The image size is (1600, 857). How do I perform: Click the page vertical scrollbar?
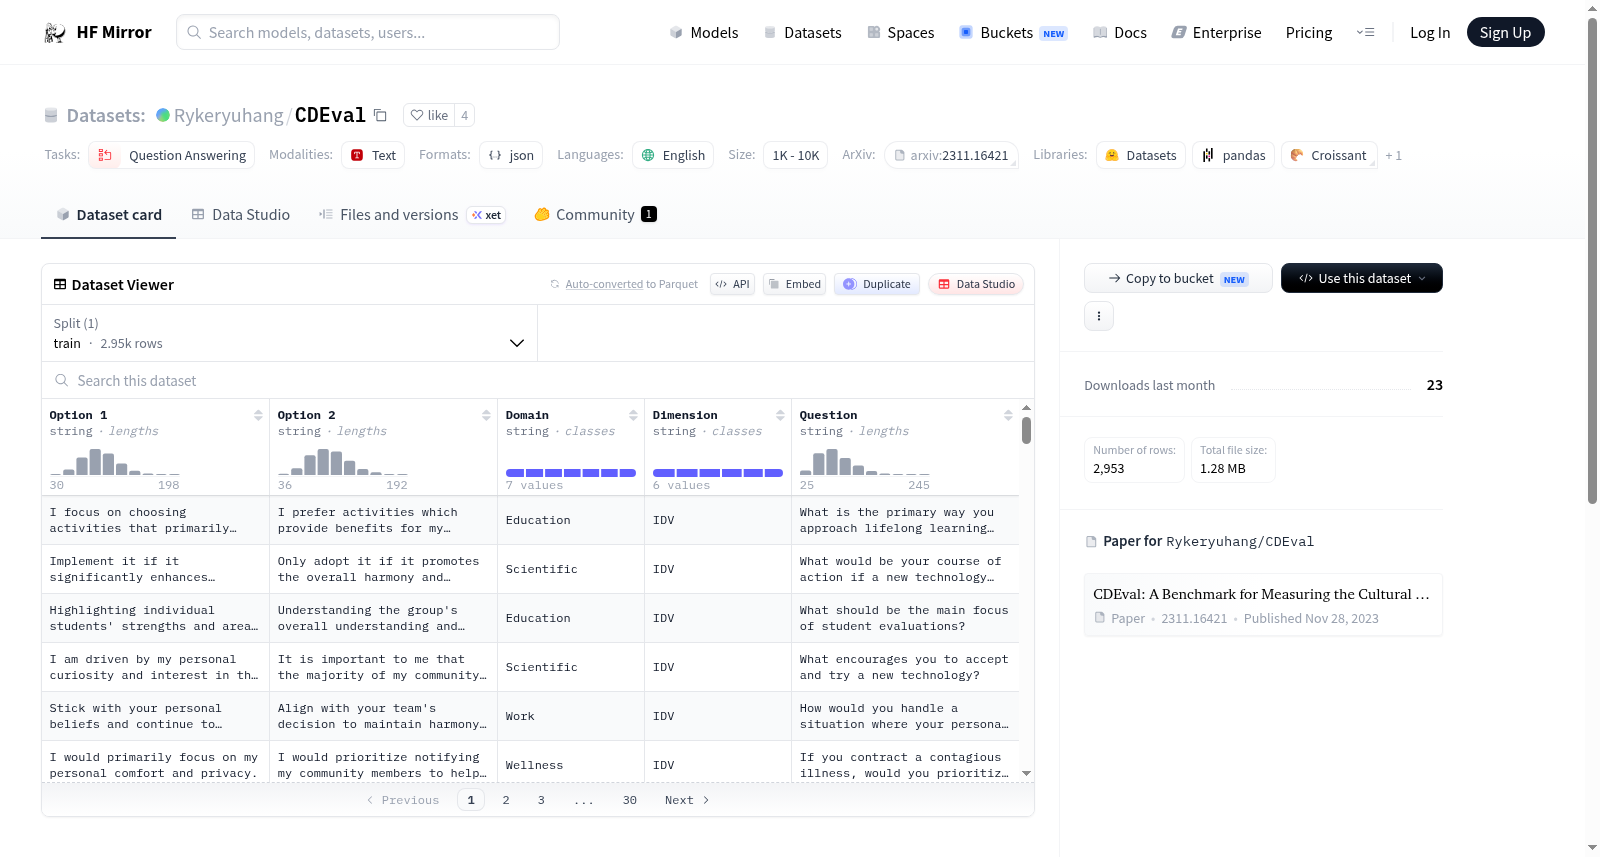pos(1593,260)
